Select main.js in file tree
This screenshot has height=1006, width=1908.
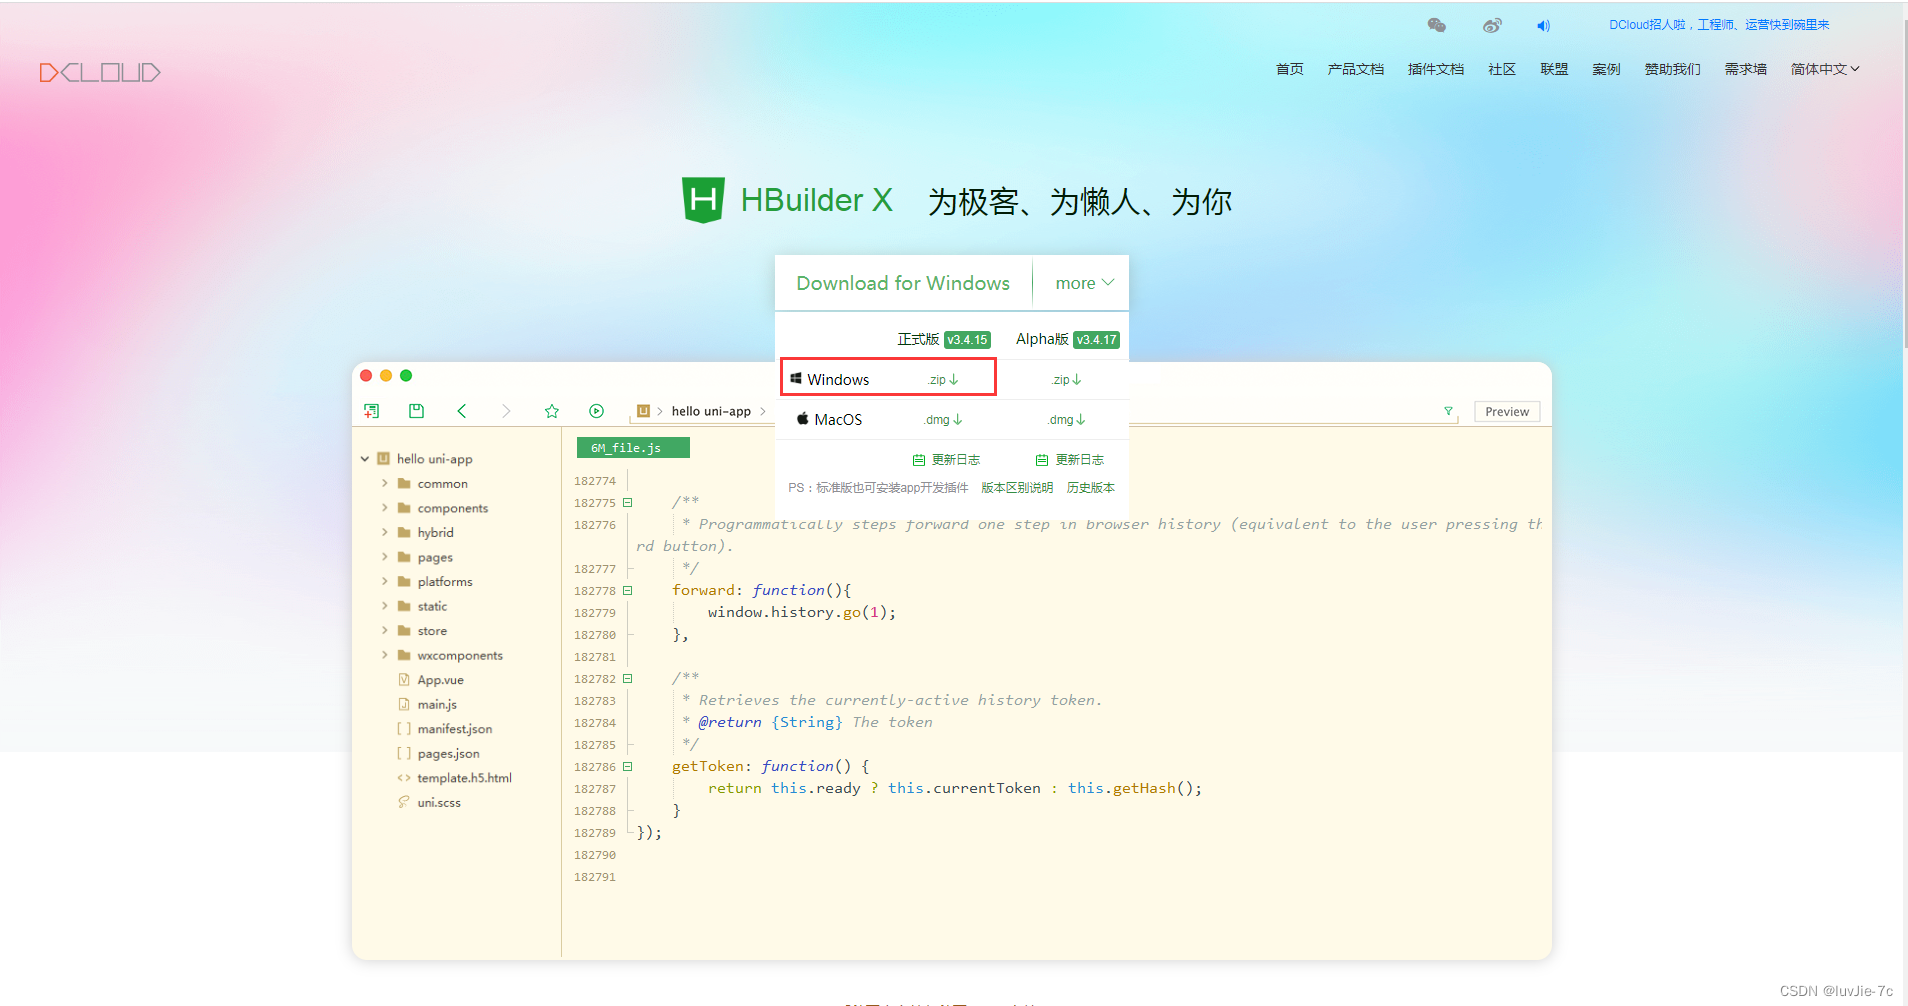(437, 705)
